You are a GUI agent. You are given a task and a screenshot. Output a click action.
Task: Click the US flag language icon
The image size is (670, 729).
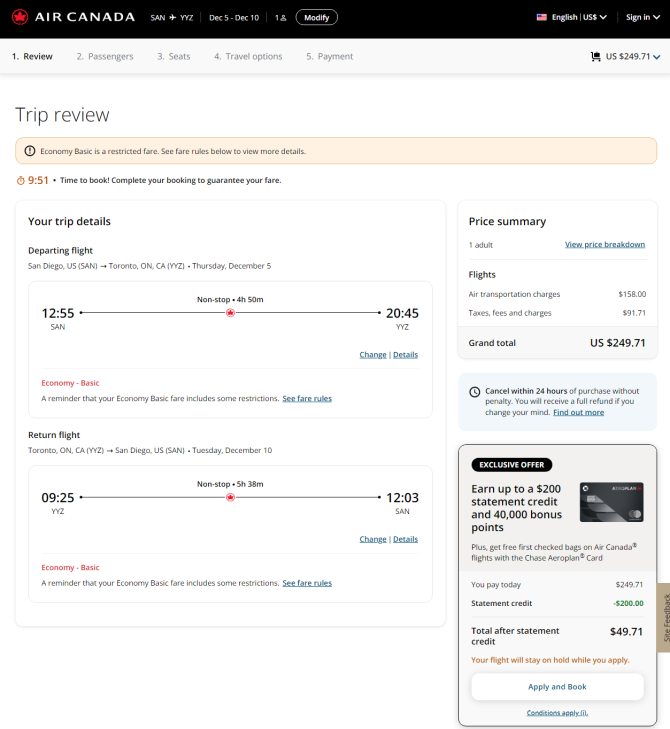(x=542, y=17)
